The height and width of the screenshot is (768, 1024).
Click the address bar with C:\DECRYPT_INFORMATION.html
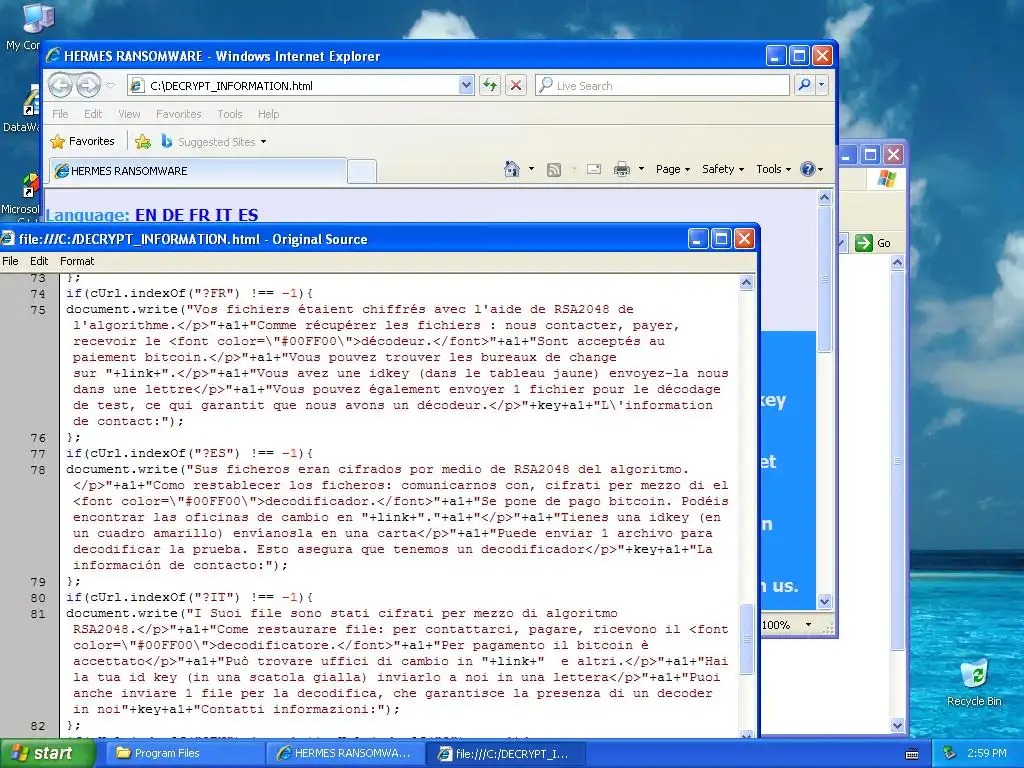293,85
